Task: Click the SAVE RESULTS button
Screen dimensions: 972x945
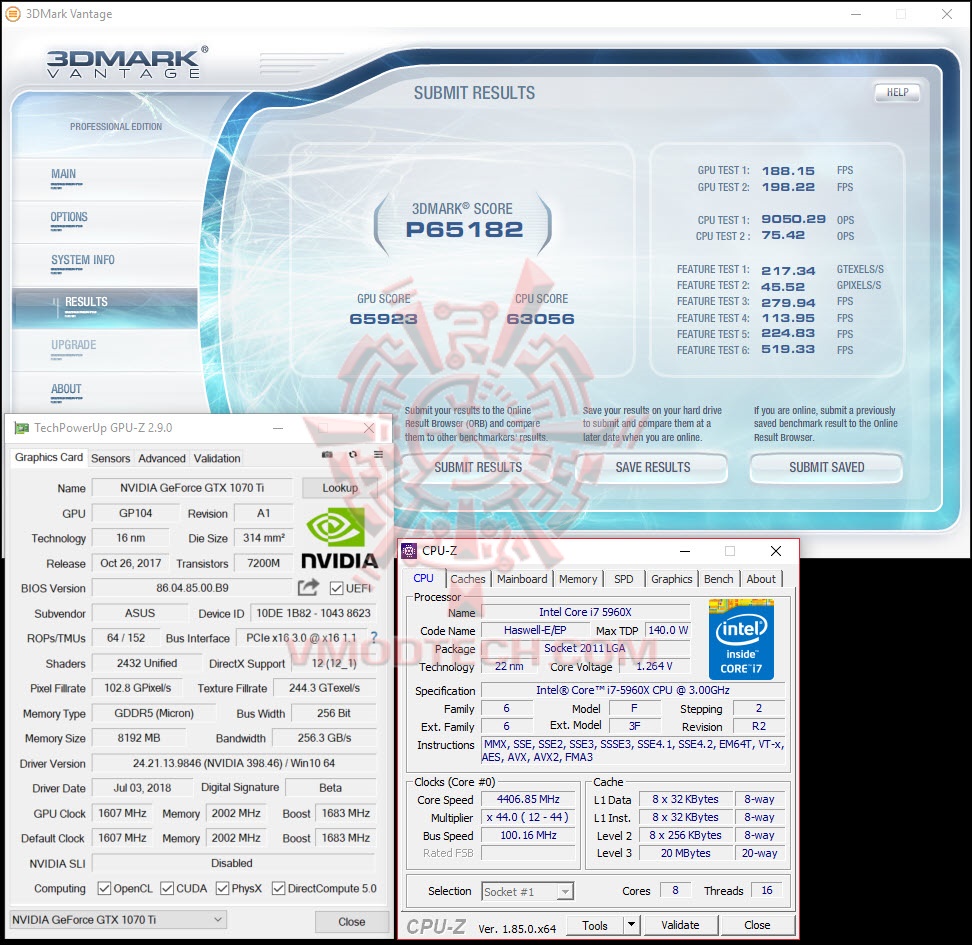Action: click(653, 468)
